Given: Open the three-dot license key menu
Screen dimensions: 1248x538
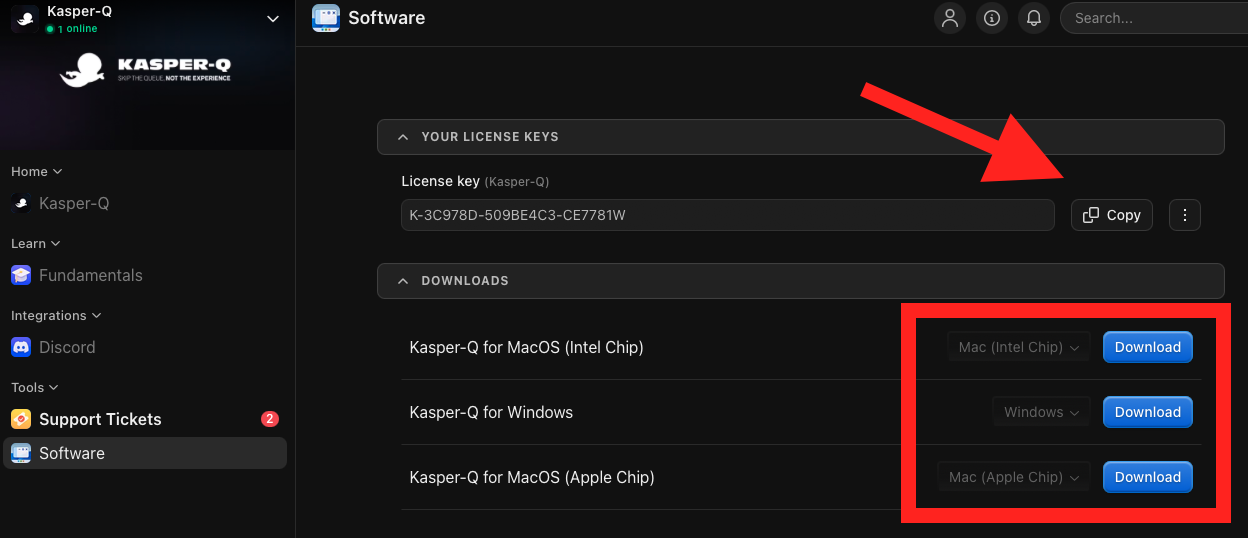Looking at the screenshot, I should coord(1185,215).
